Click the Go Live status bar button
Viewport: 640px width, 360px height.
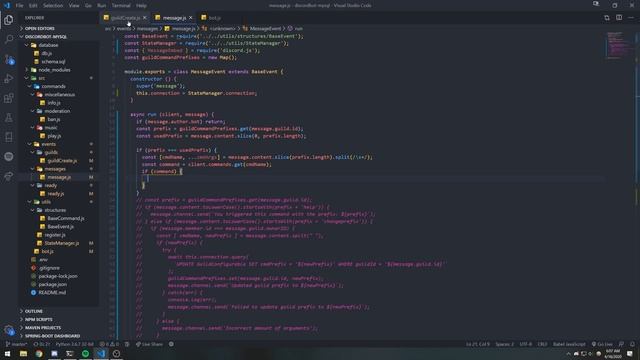tap(602, 344)
